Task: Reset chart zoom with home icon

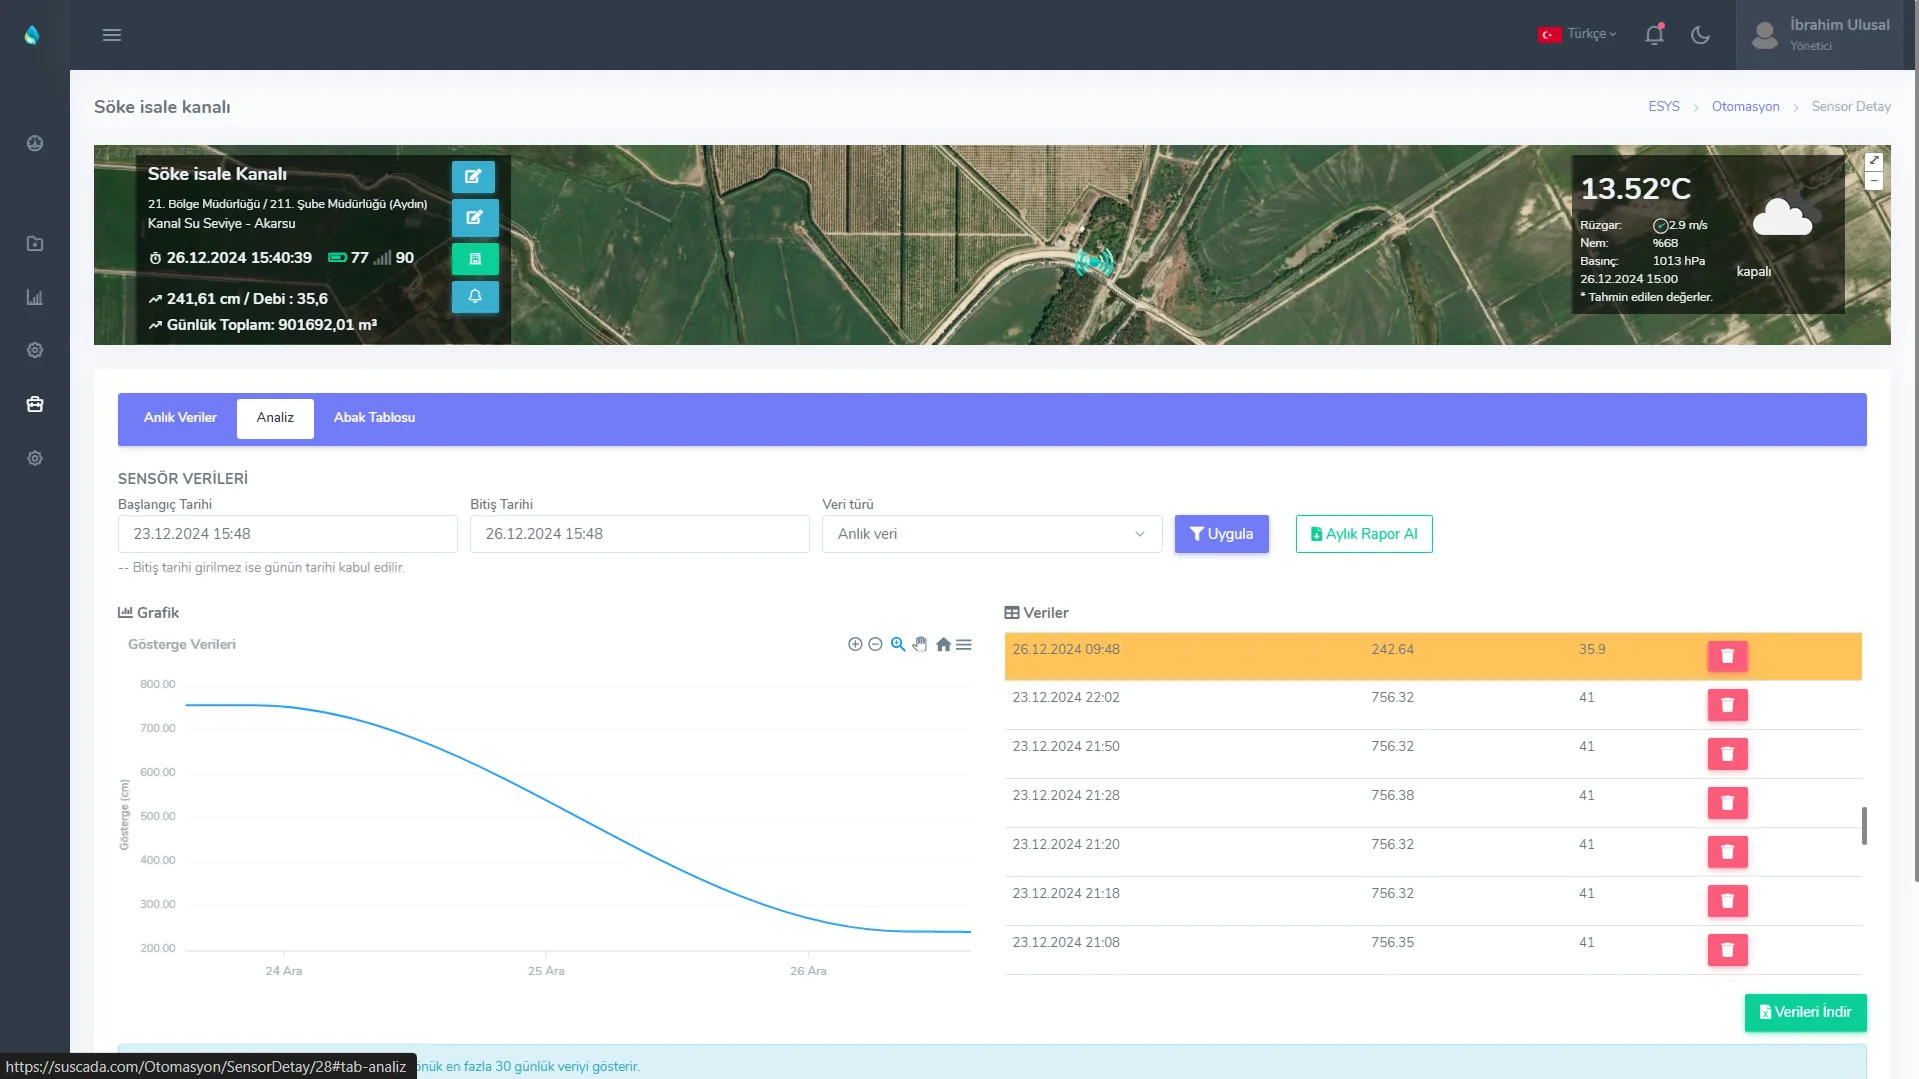Action: [943, 645]
